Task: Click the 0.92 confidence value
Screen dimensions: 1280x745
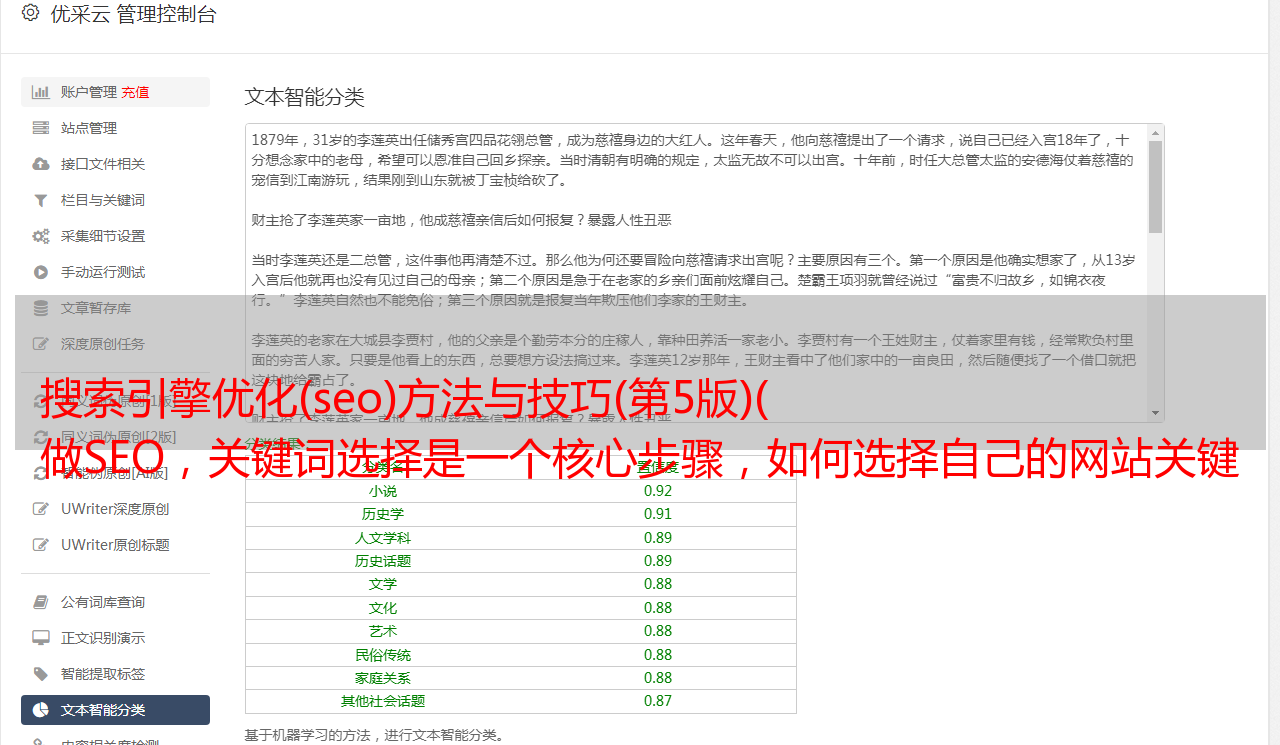Action: pos(658,491)
